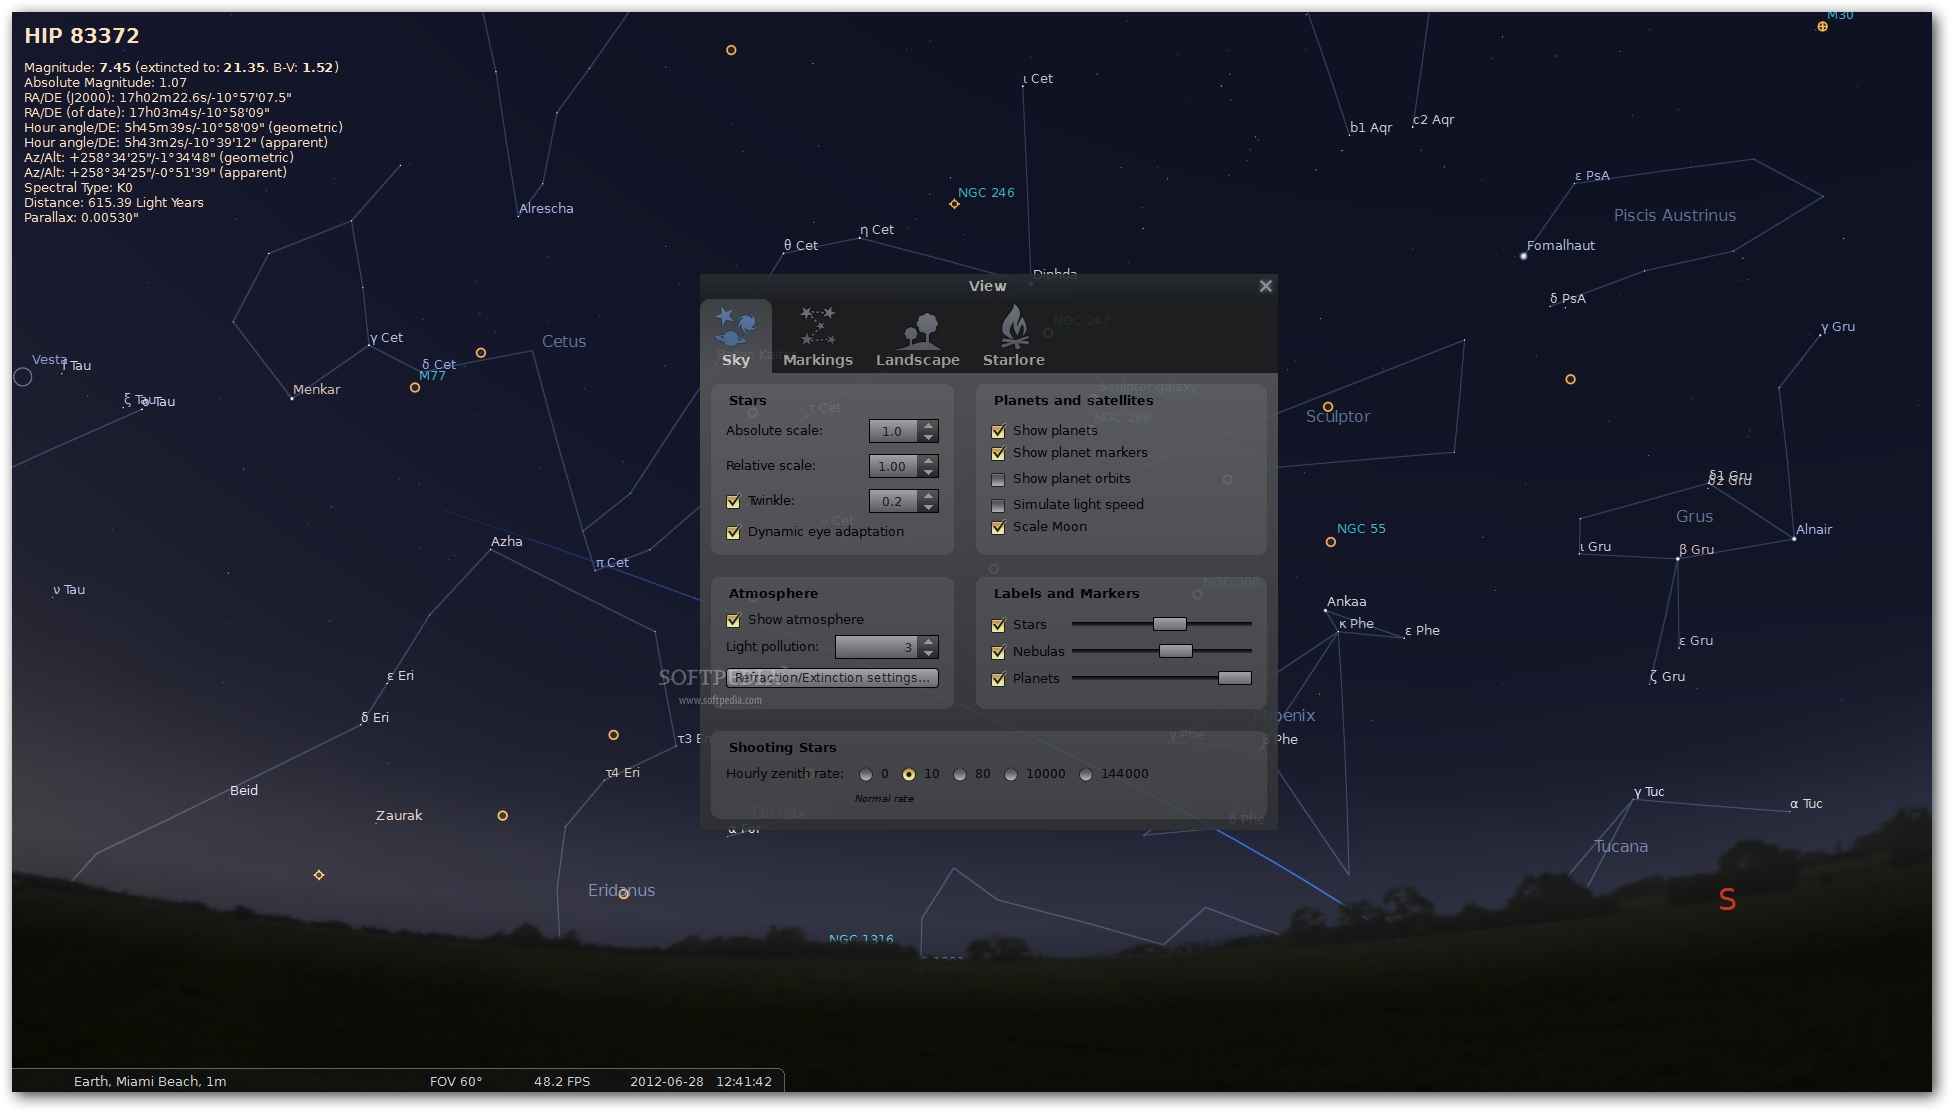Decrease Light pollution with down arrow

point(928,653)
